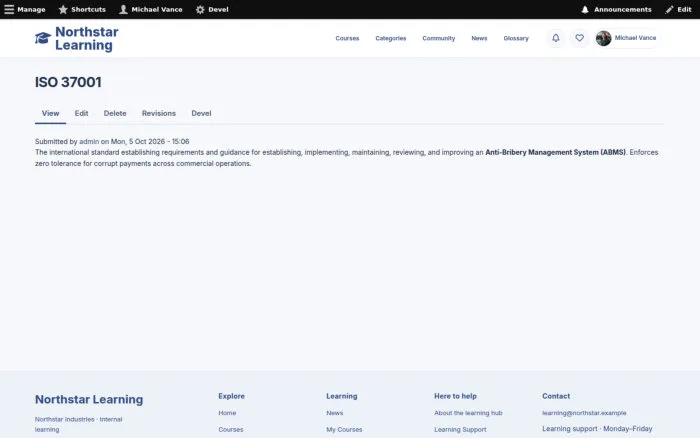Screen dimensions: 700x438
Task: Click the Michael Vance header account name
Action: pyautogui.click(x=635, y=38)
